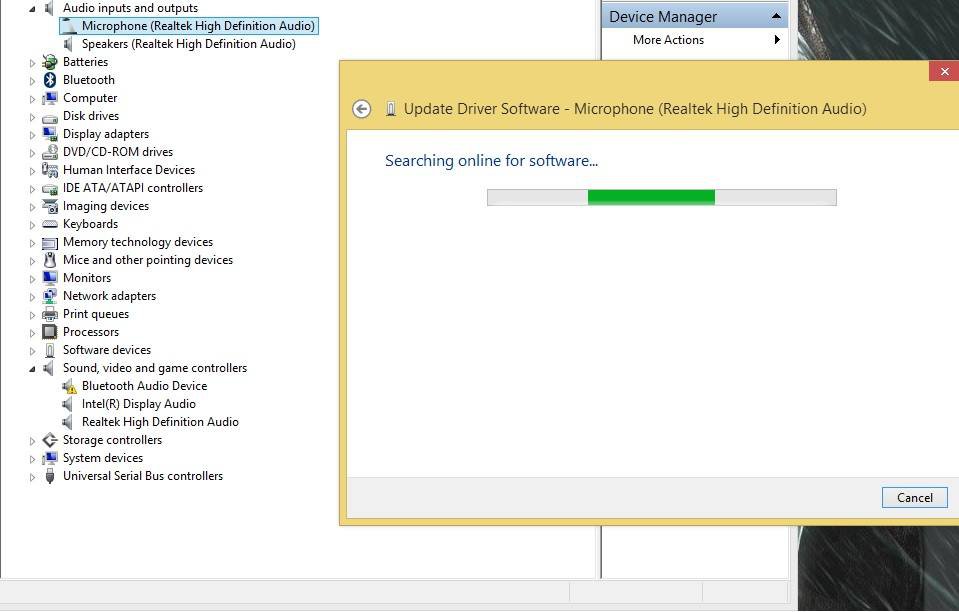Click the Audio inputs and outputs speaker icon

[50, 9]
